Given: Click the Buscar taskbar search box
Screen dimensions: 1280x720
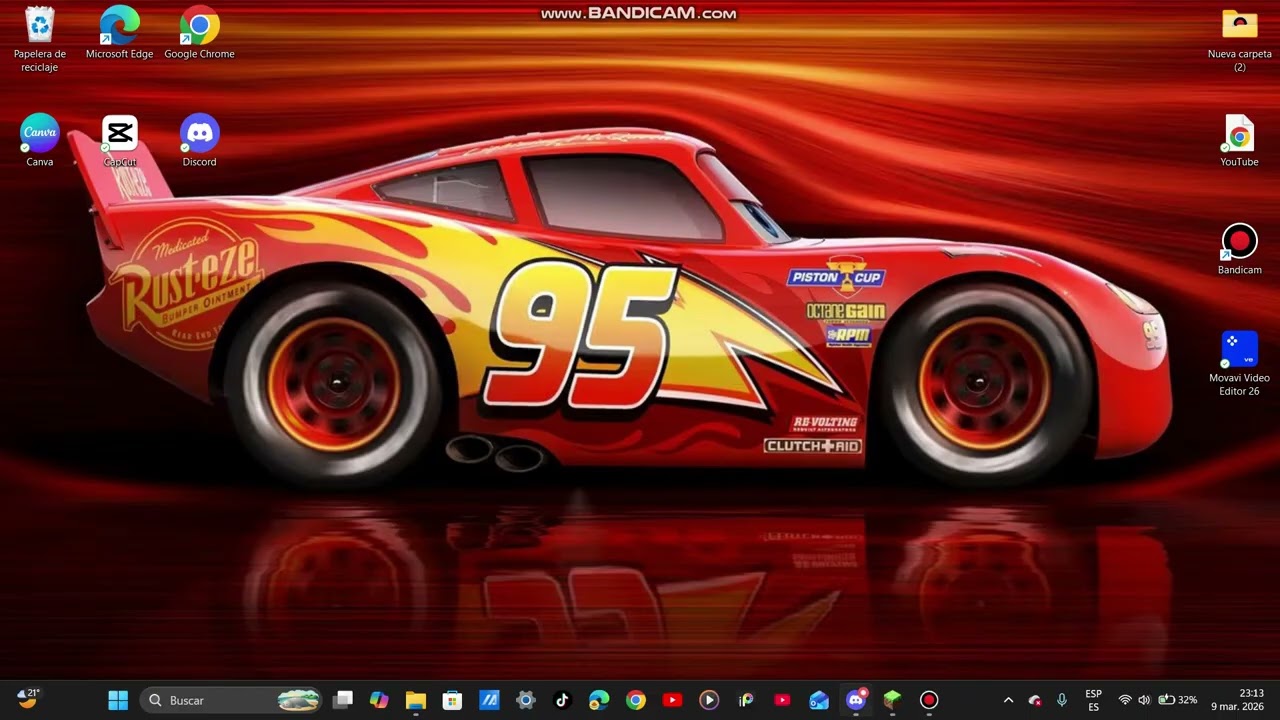Looking at the screenshot, I should 232,700.
